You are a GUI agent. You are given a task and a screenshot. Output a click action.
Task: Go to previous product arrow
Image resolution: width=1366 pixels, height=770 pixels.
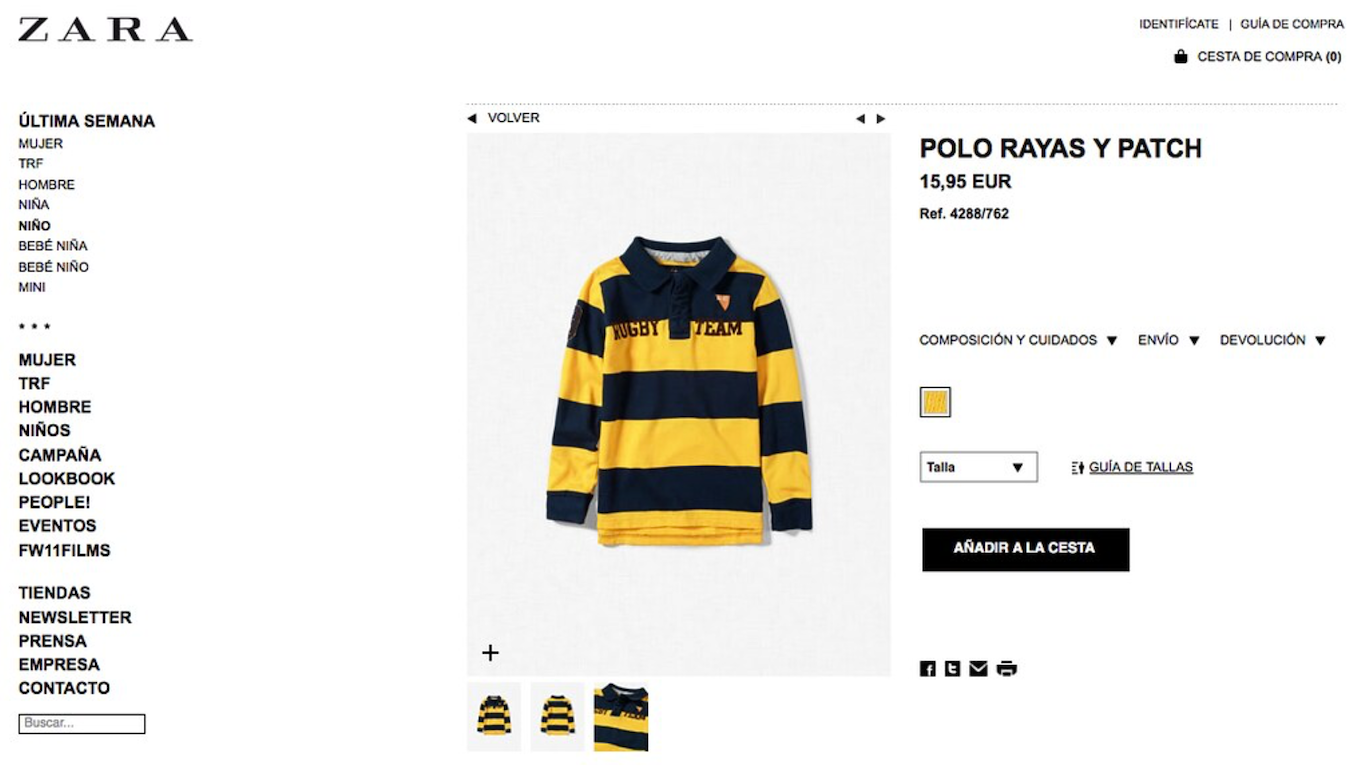pyautogui.click(x=860, y=119)
